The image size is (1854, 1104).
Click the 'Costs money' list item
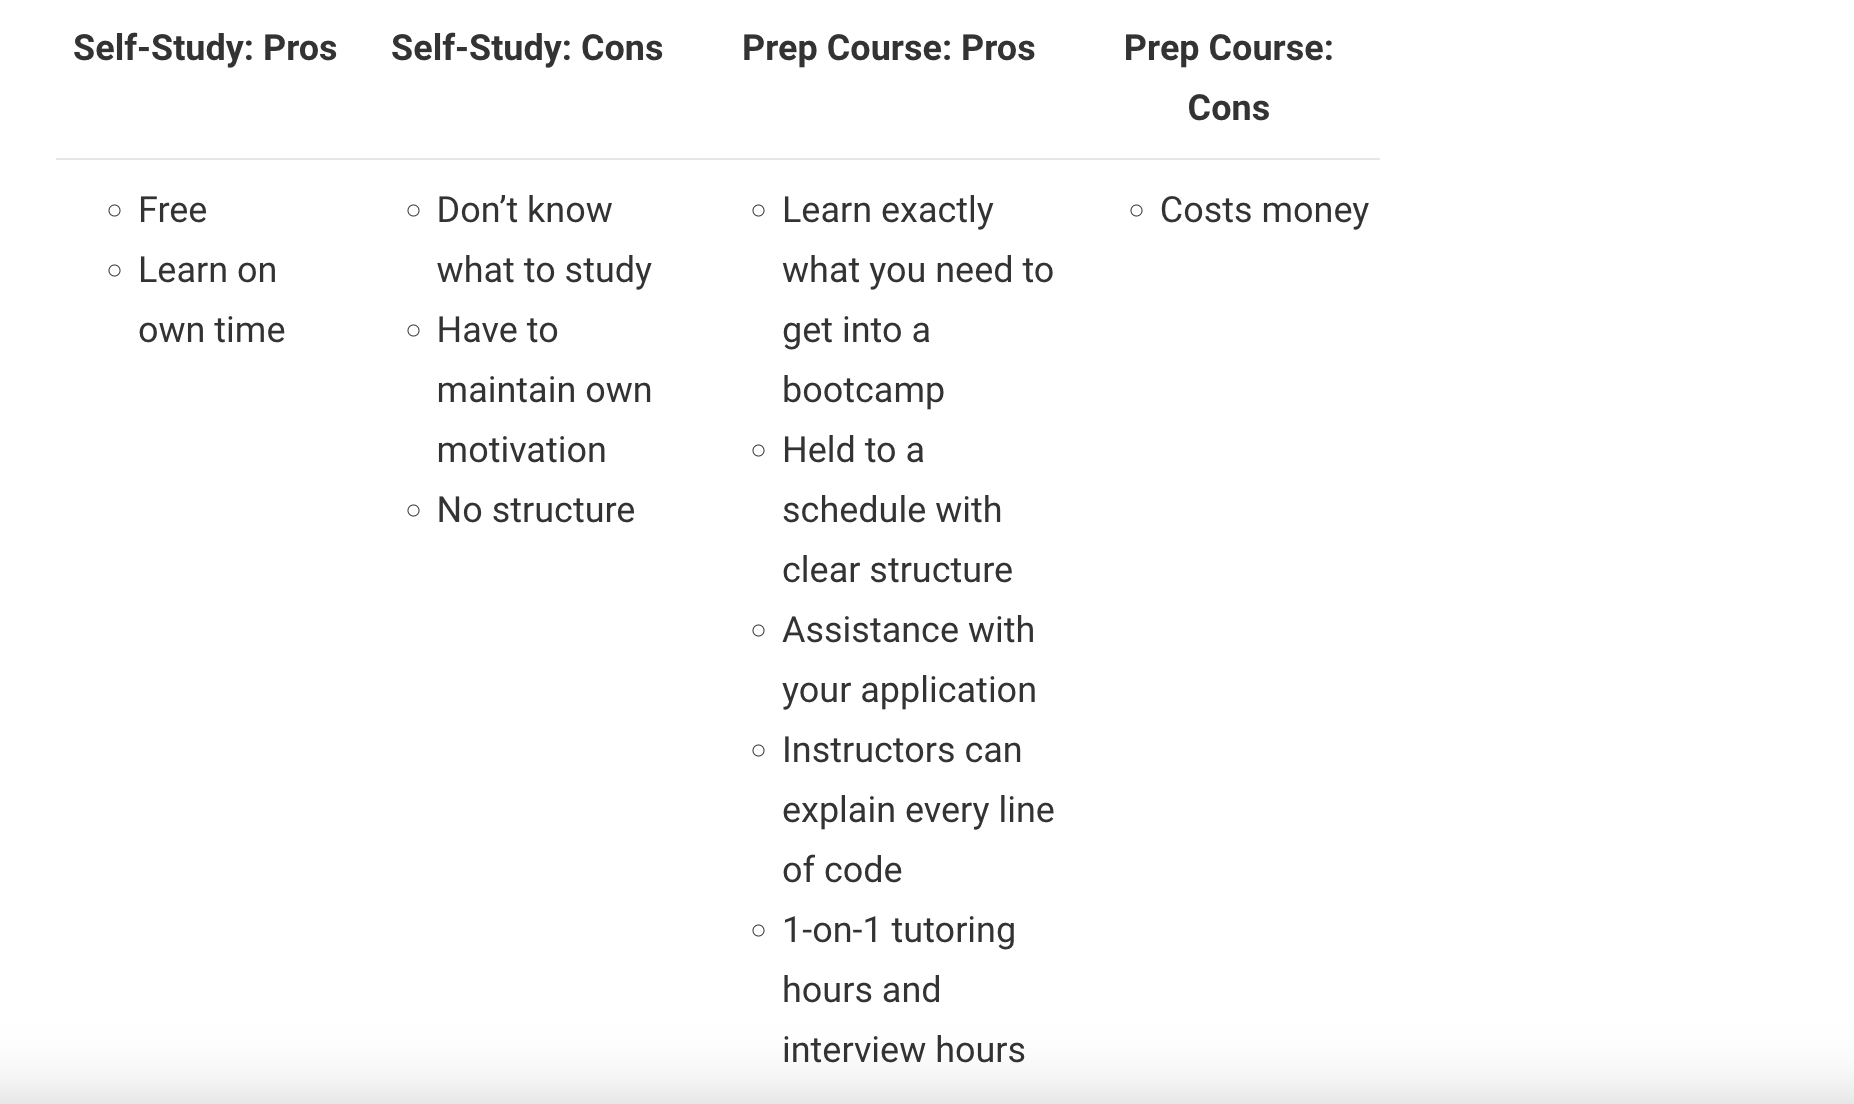[1264, 210]
